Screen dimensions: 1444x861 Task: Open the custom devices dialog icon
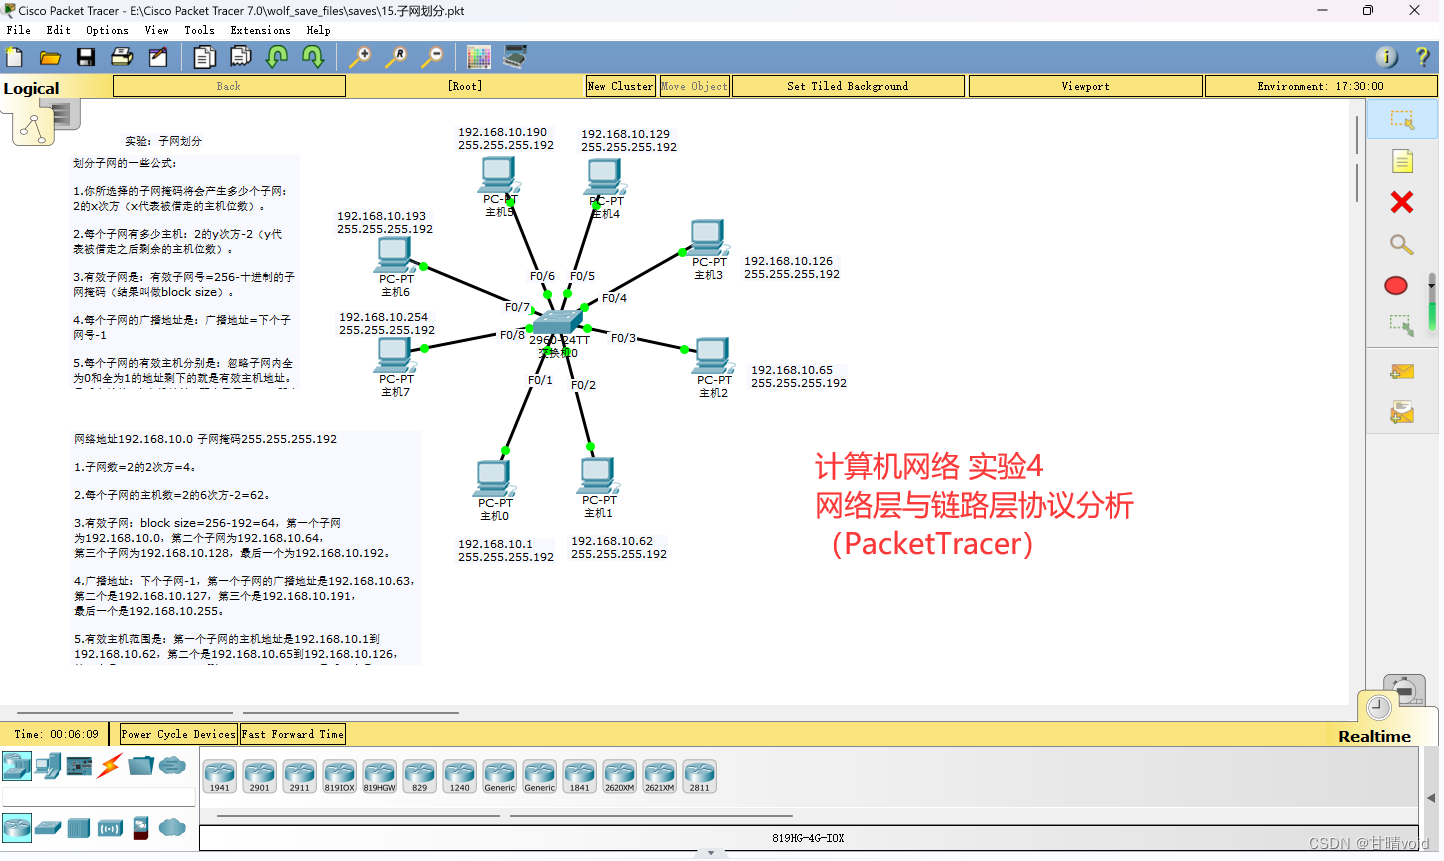tap(515, 57)
